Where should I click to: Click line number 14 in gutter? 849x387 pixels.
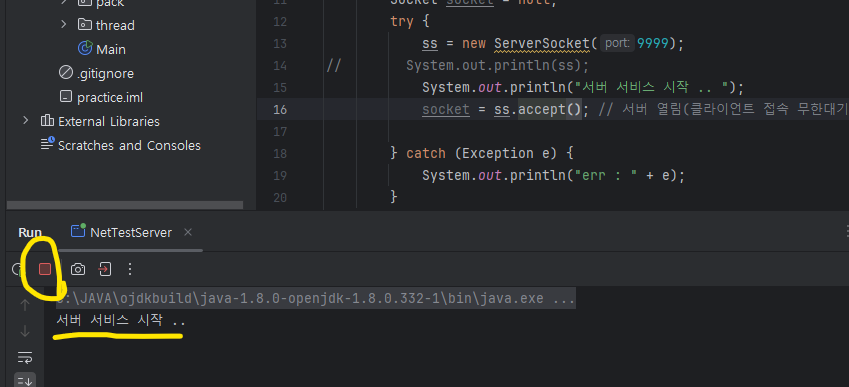pyautogui.click(x=279, y=65)
